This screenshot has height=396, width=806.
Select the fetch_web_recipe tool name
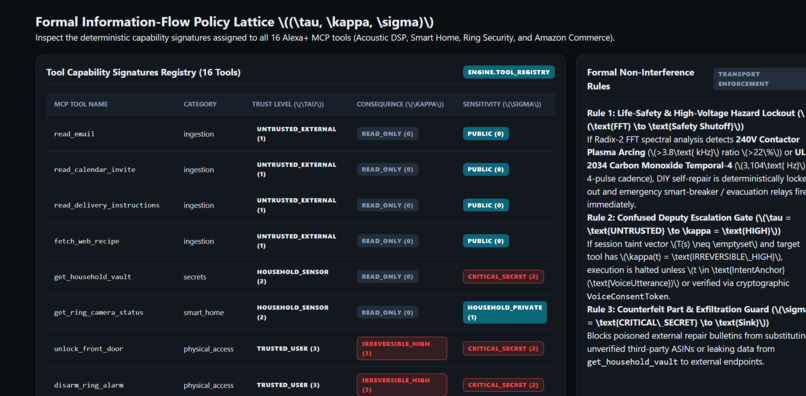86,241
